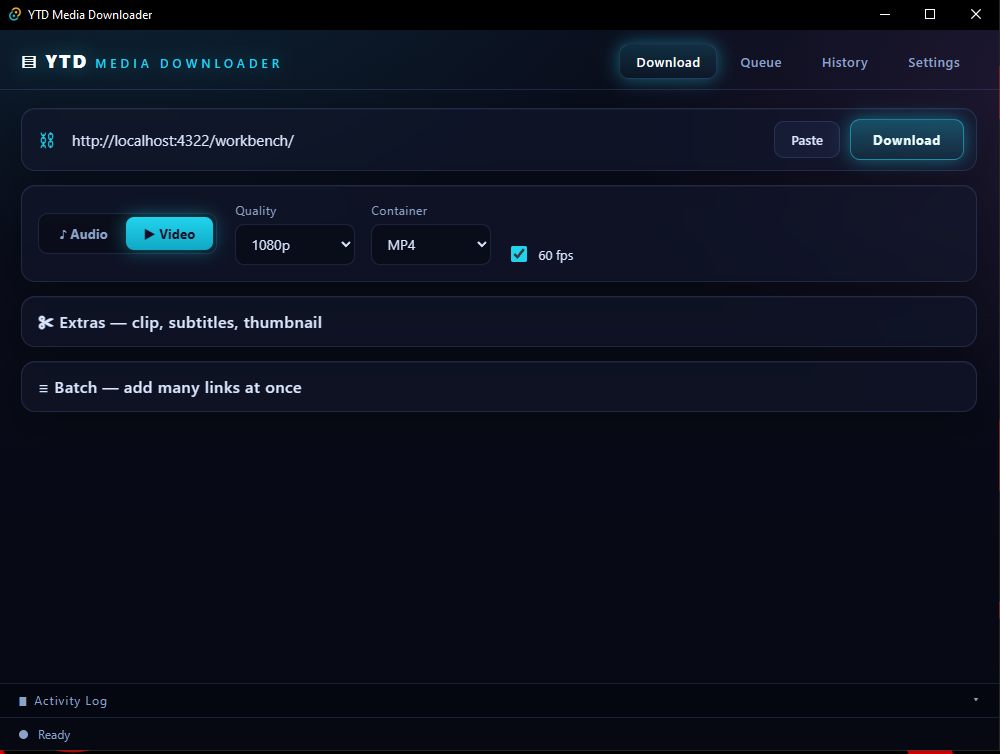The image size is (1000, 754).
Task: Click the Ready status text
Action: [x=54, y=735]
